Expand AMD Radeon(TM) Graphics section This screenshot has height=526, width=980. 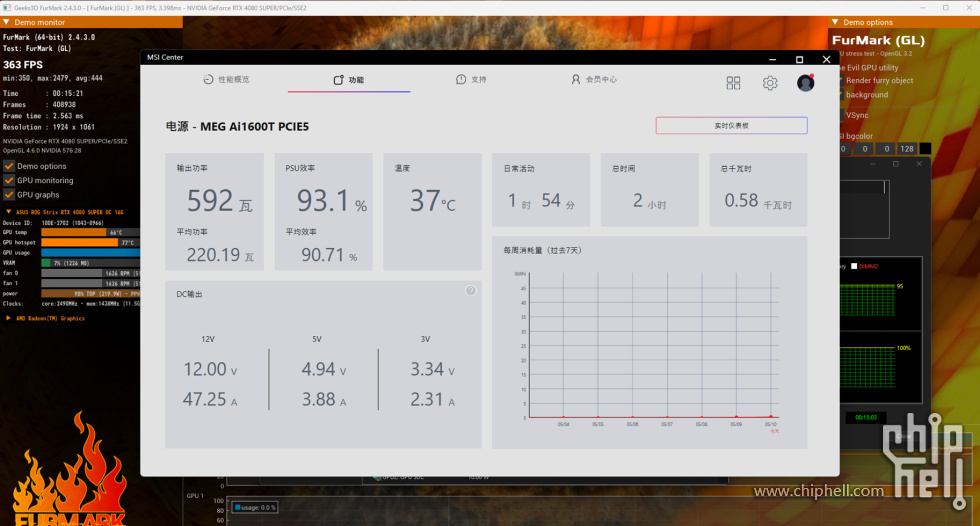[8, 318]
